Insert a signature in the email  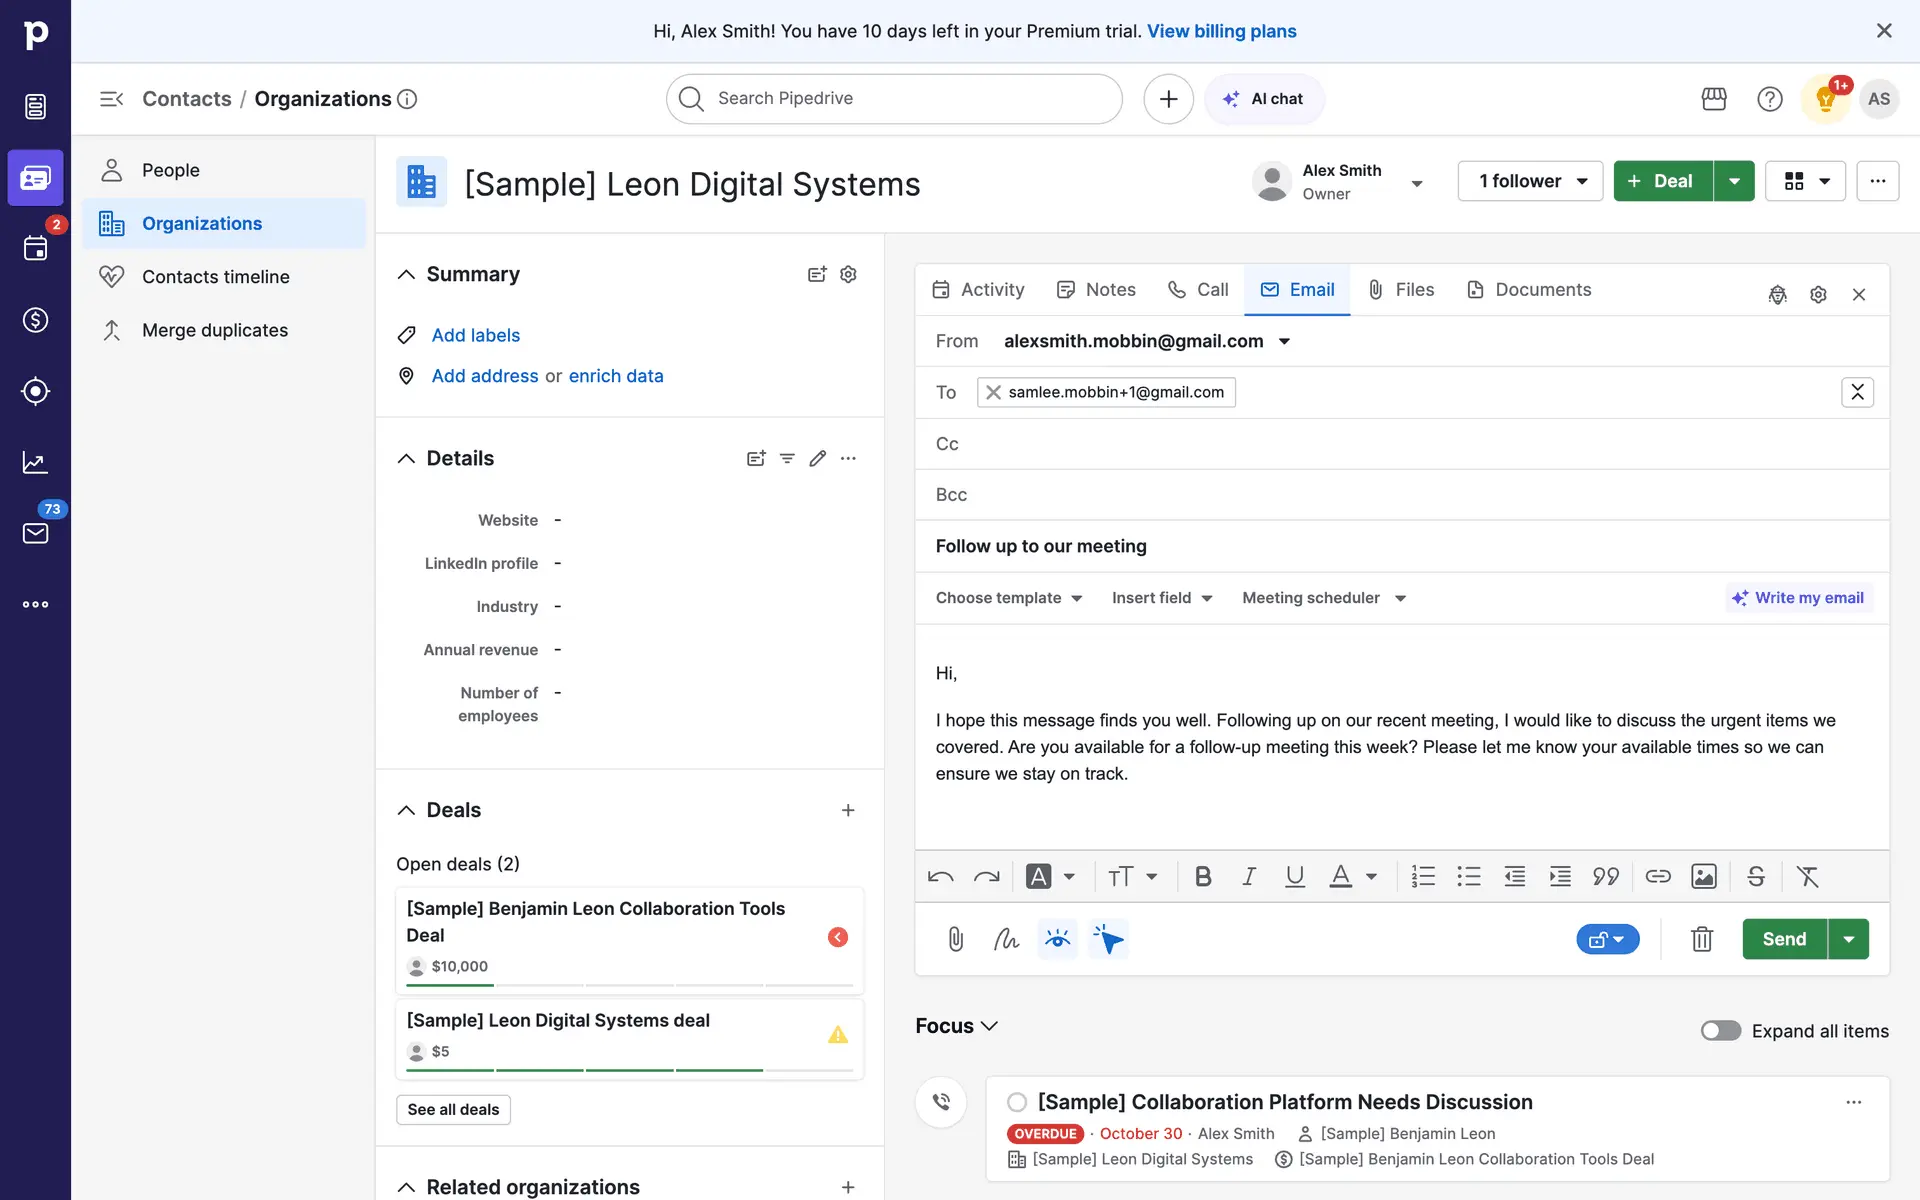coord(1006,939)
